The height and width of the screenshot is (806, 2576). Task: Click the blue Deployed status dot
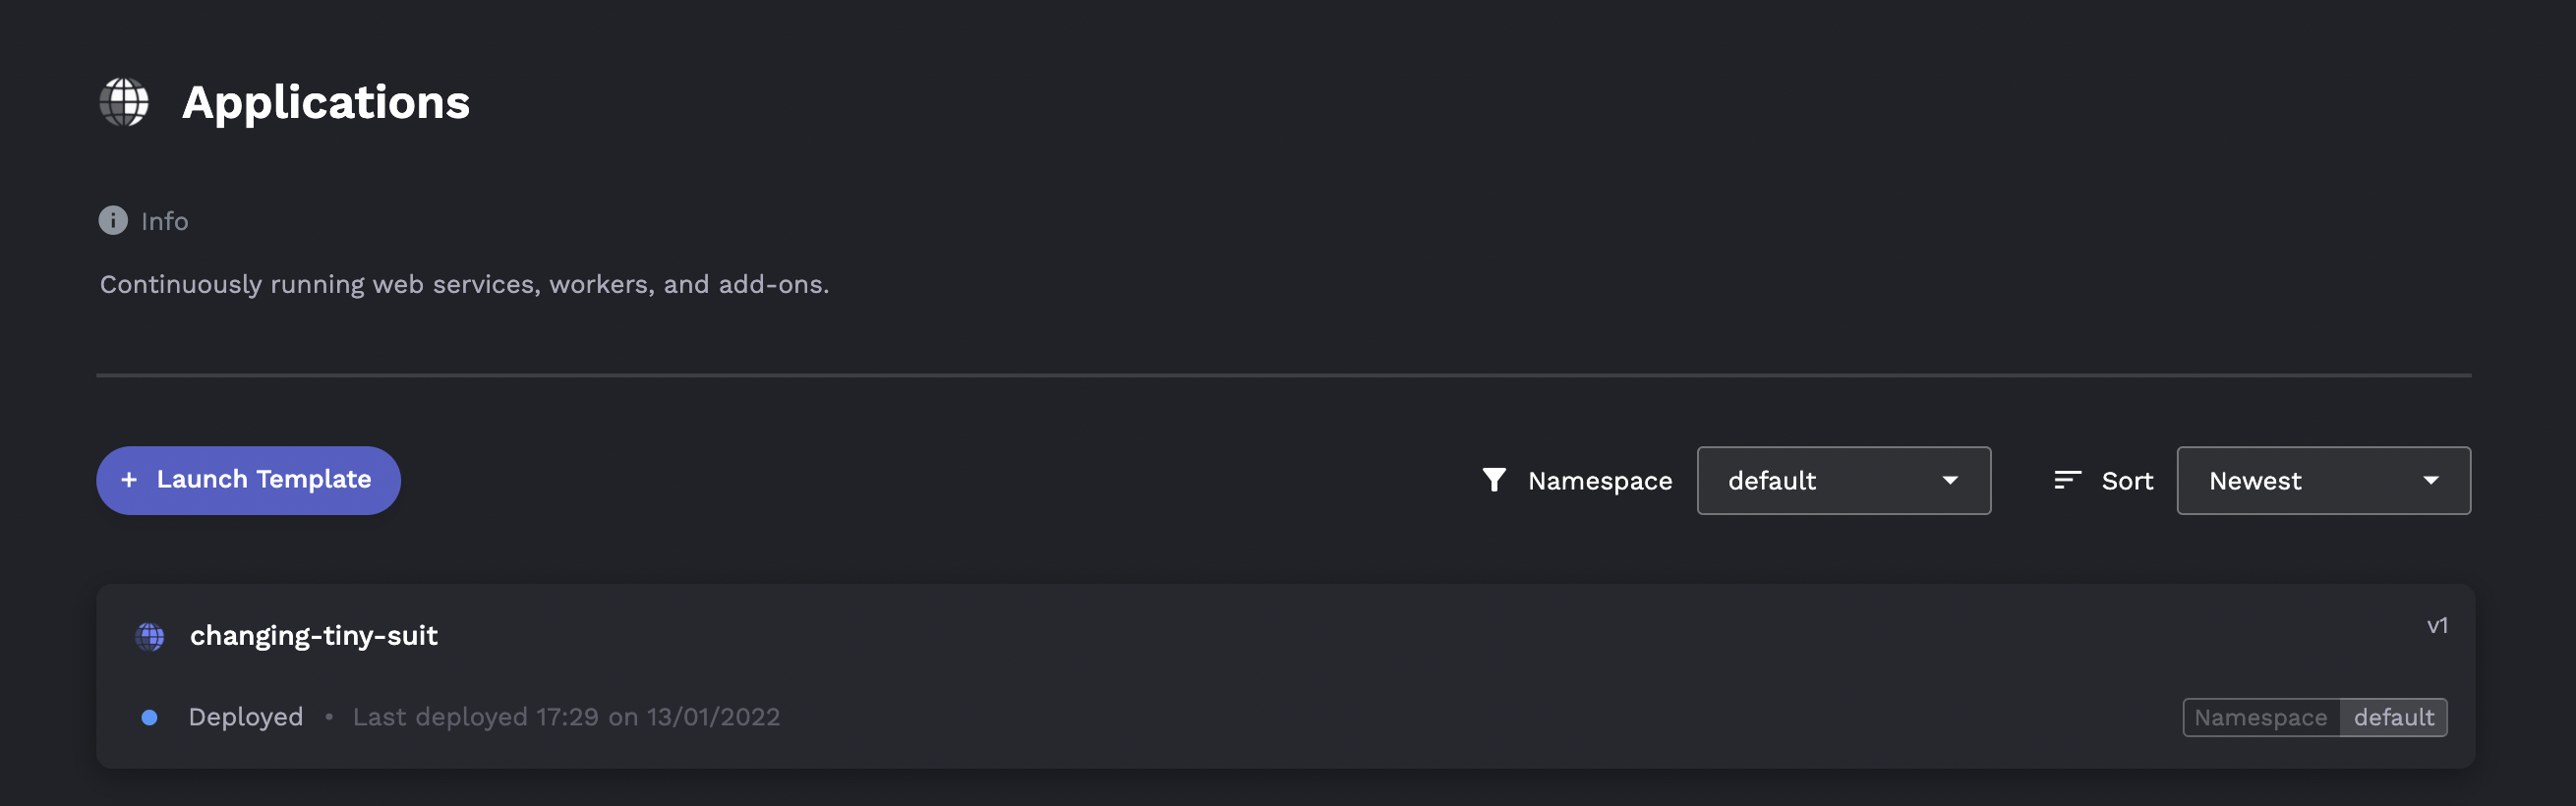[x=149, y=717]
